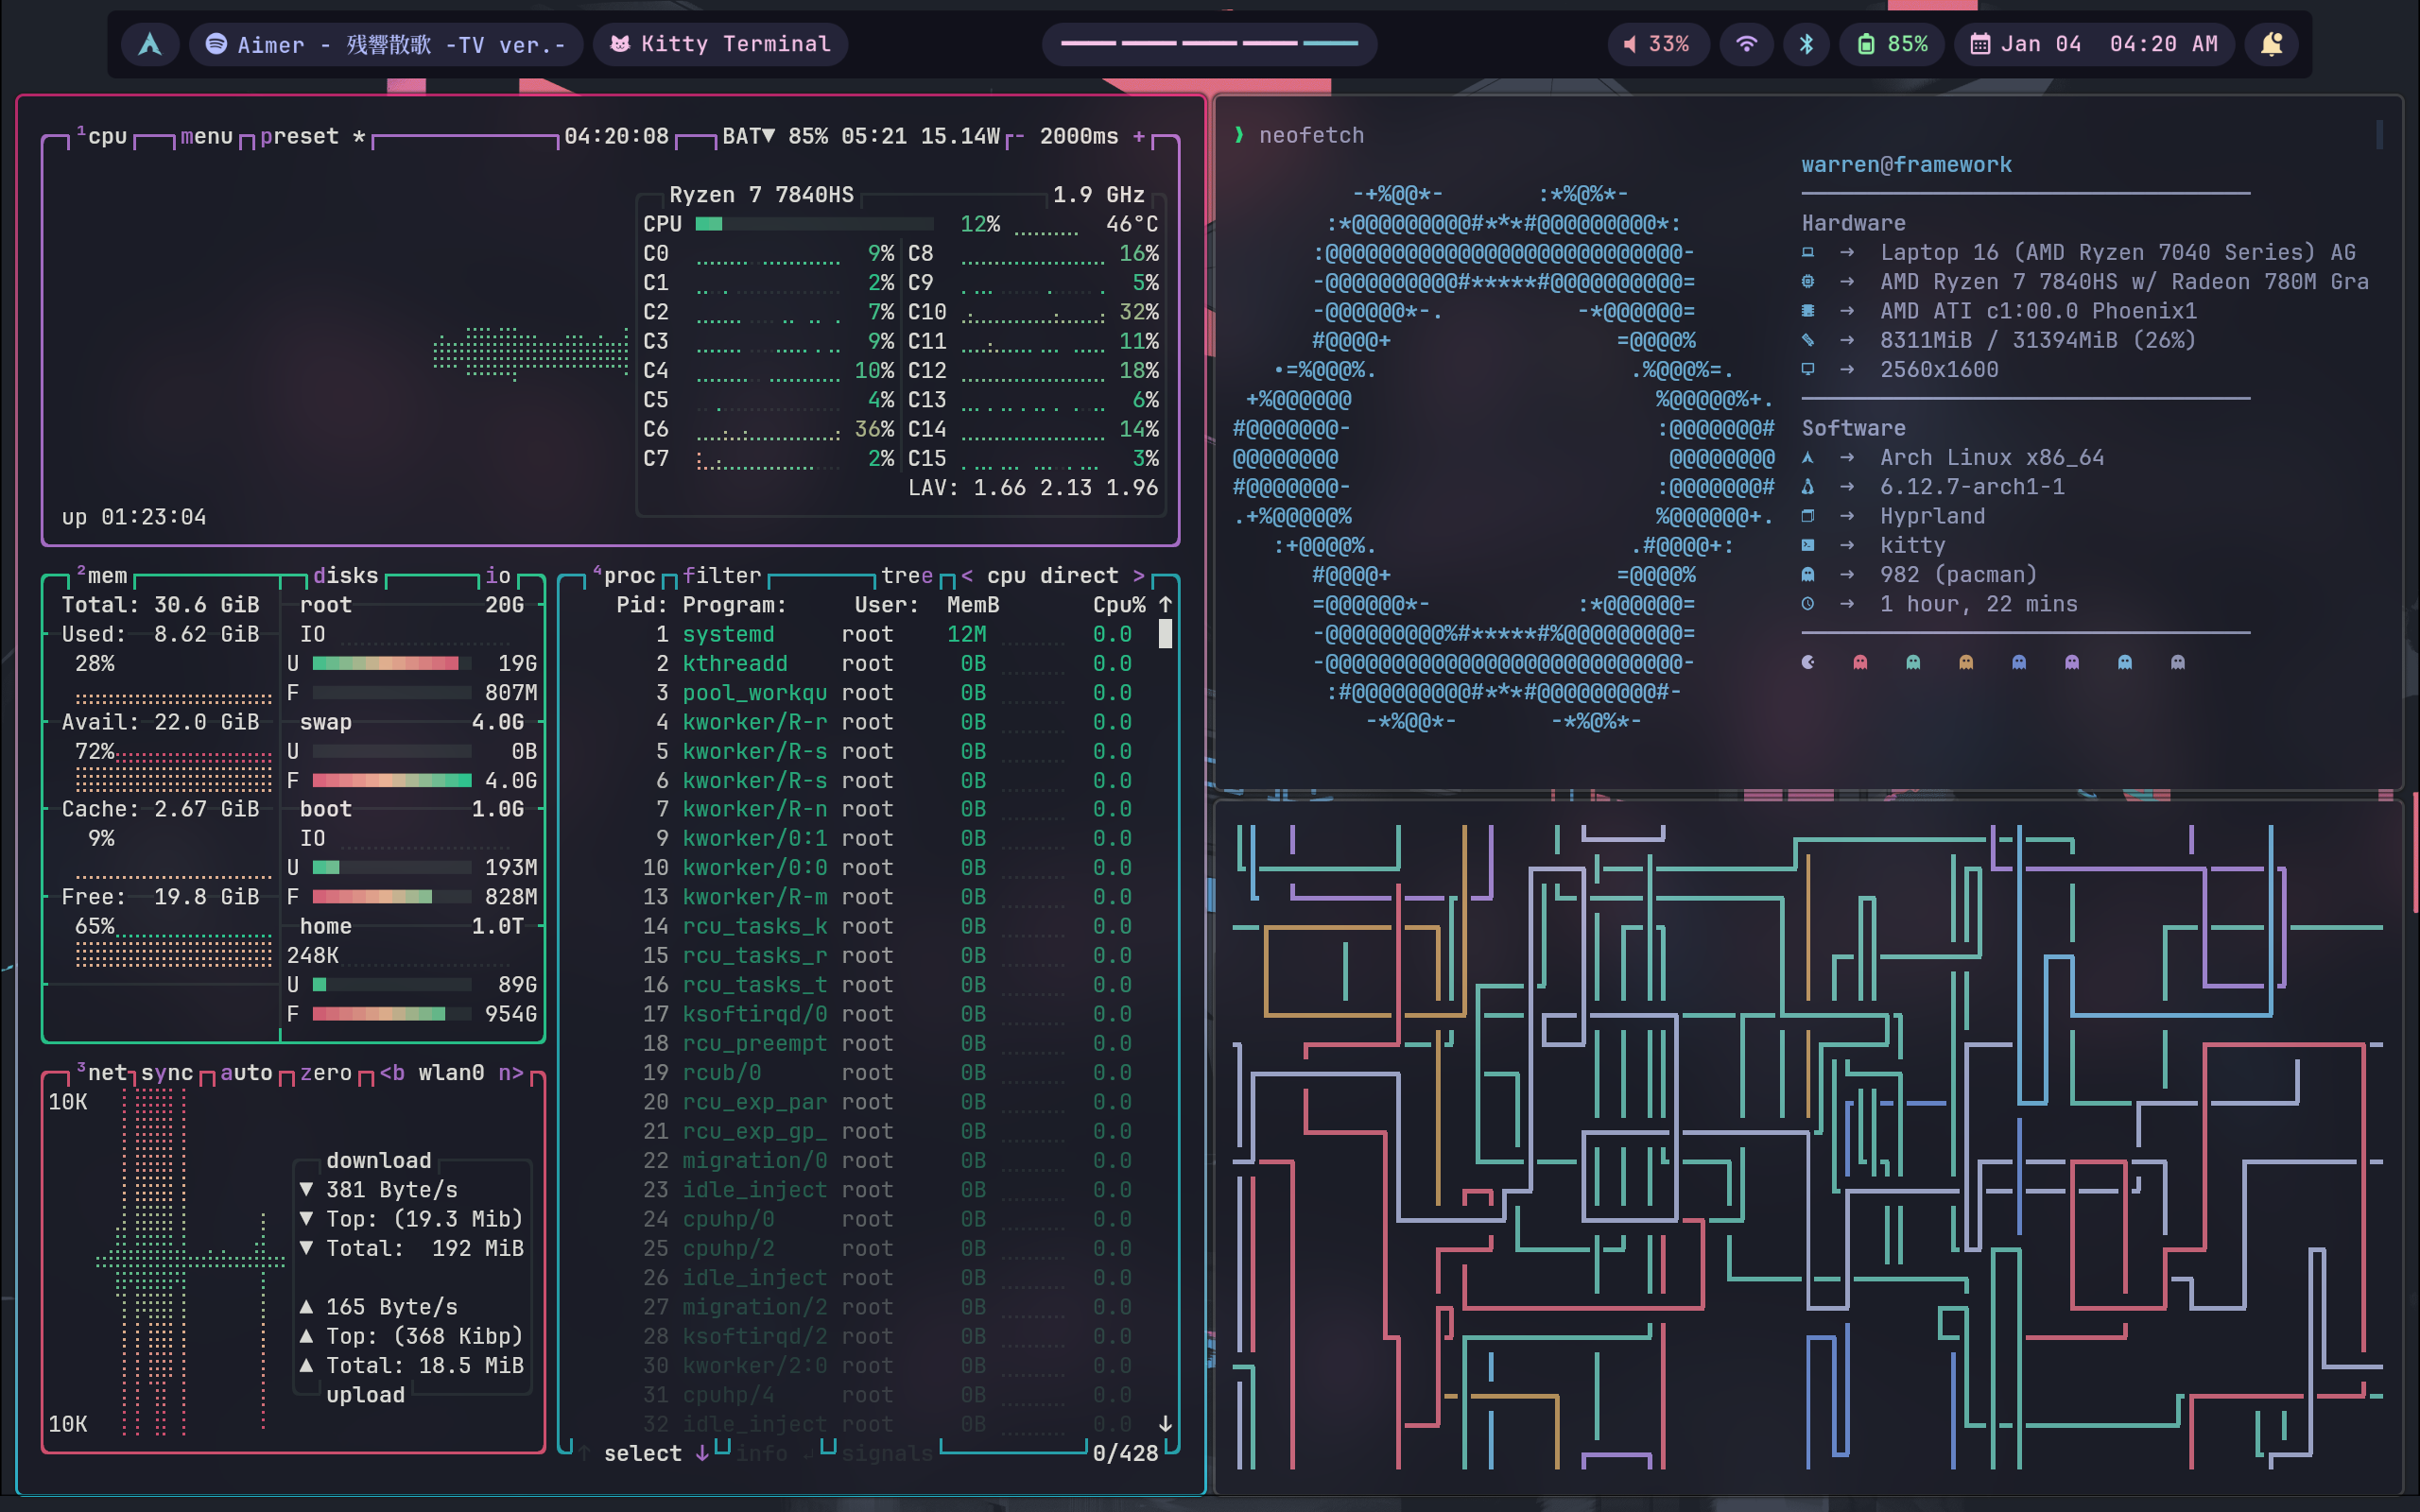The width and height of the screenshot is (2420, 1512).
Task: Click the uptime clock icon beside 1 hour
Action: (x=1808, y=604)
